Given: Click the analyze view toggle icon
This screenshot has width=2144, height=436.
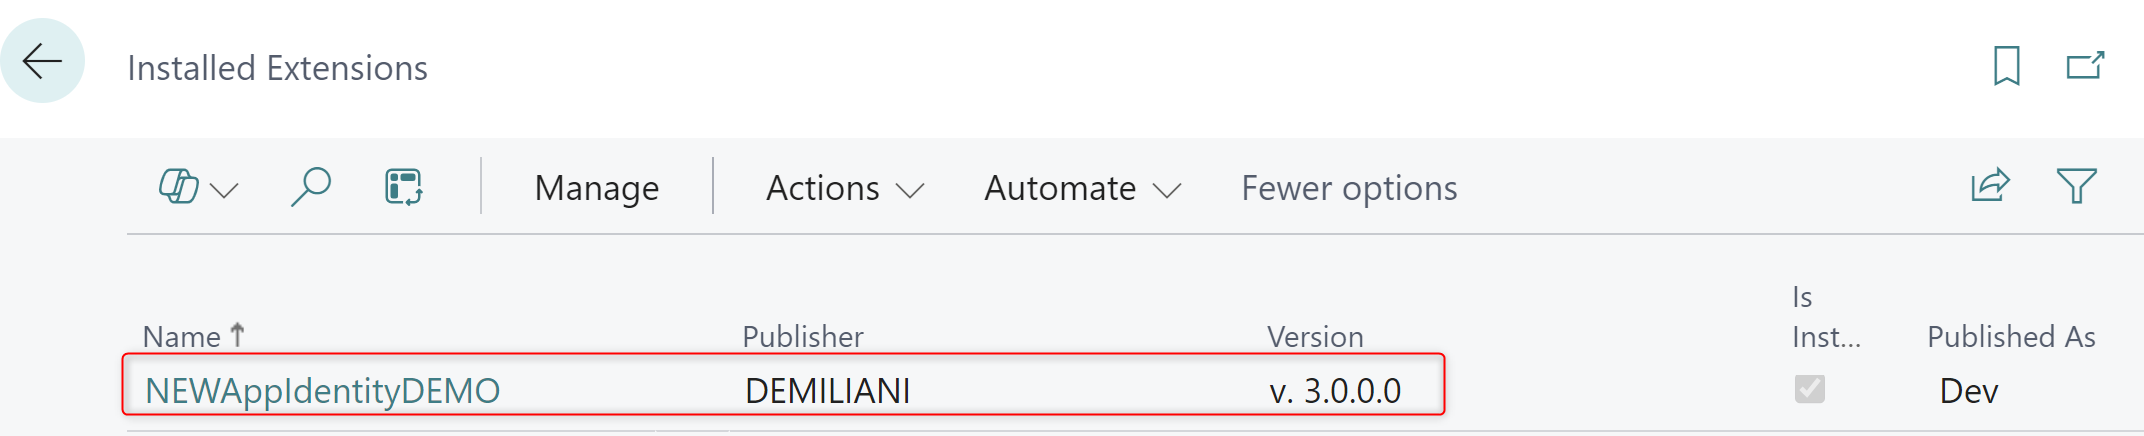Looking at the screenshot, I should click(x=404, y=187).
